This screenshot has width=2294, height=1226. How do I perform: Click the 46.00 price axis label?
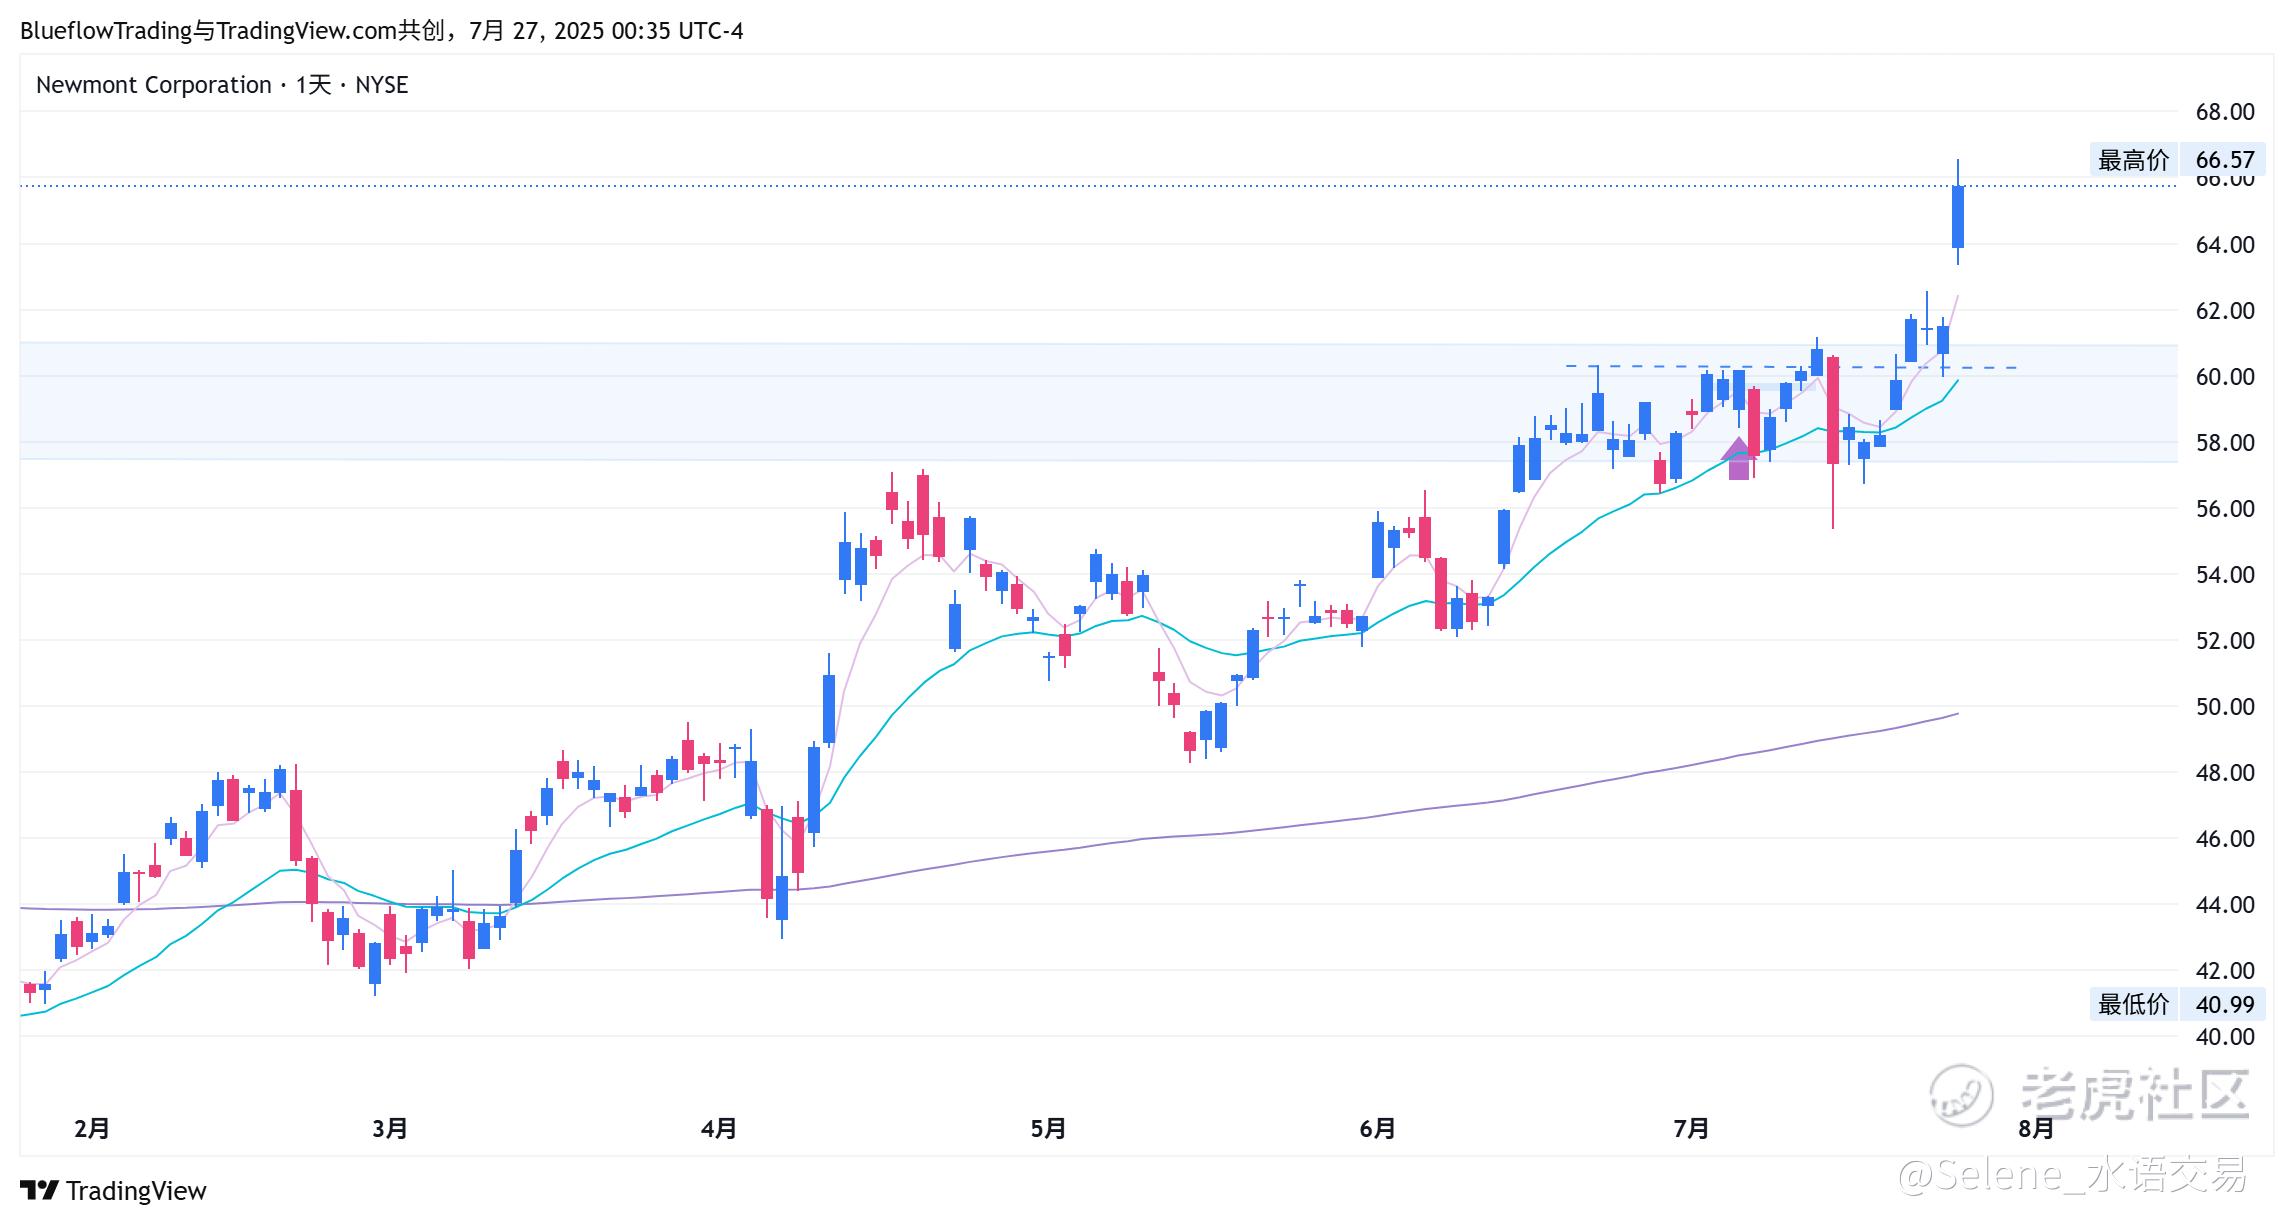[2225, 839]
